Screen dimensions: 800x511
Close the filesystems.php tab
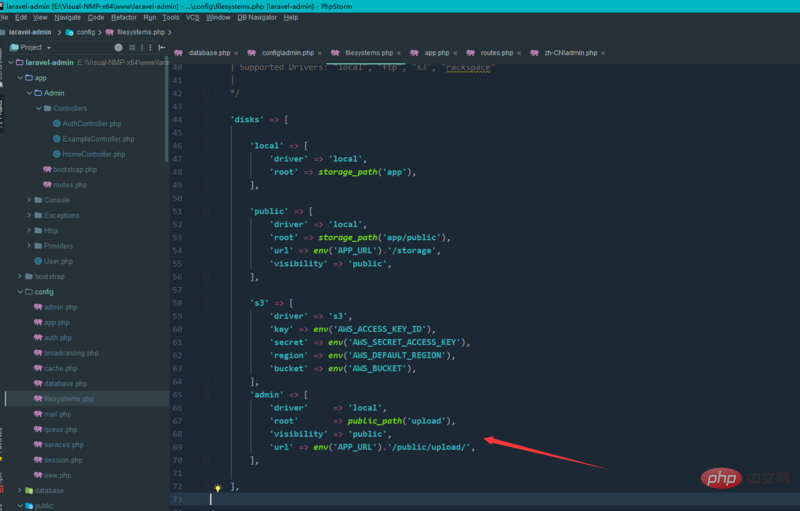pyautogui.click(x=399, y=54)
